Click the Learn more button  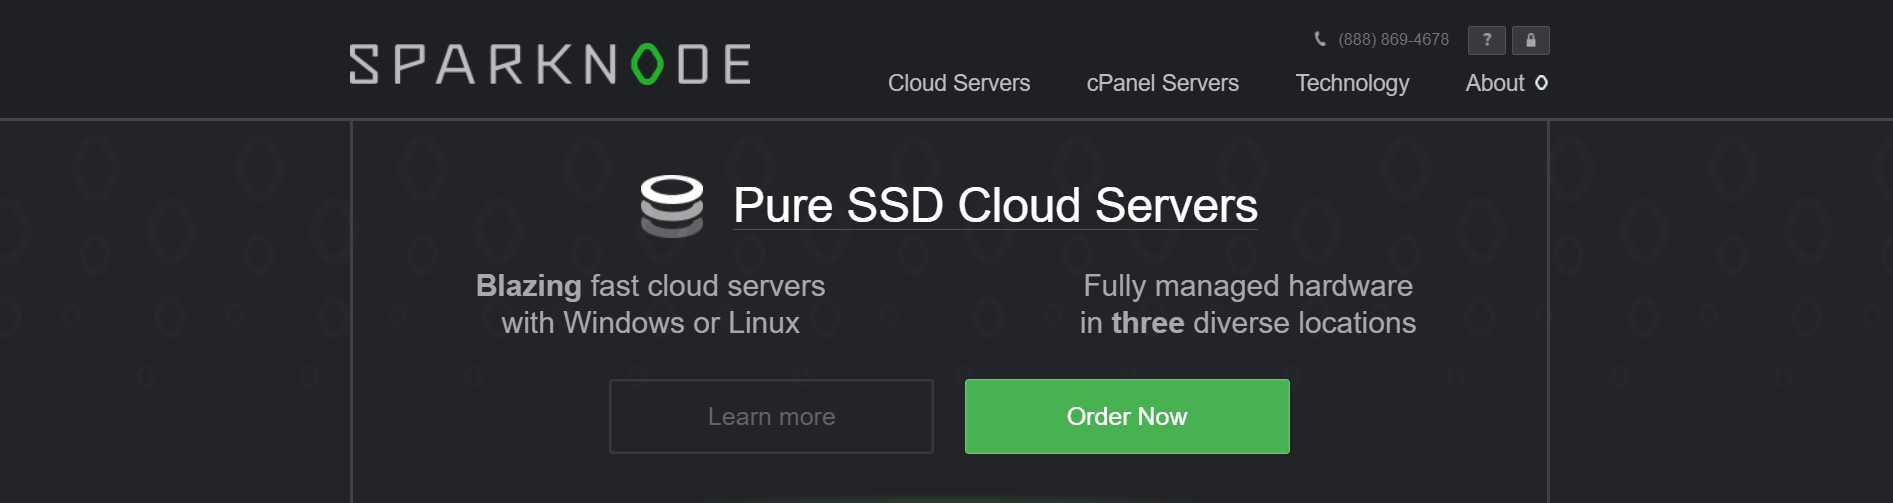point(771,416)
